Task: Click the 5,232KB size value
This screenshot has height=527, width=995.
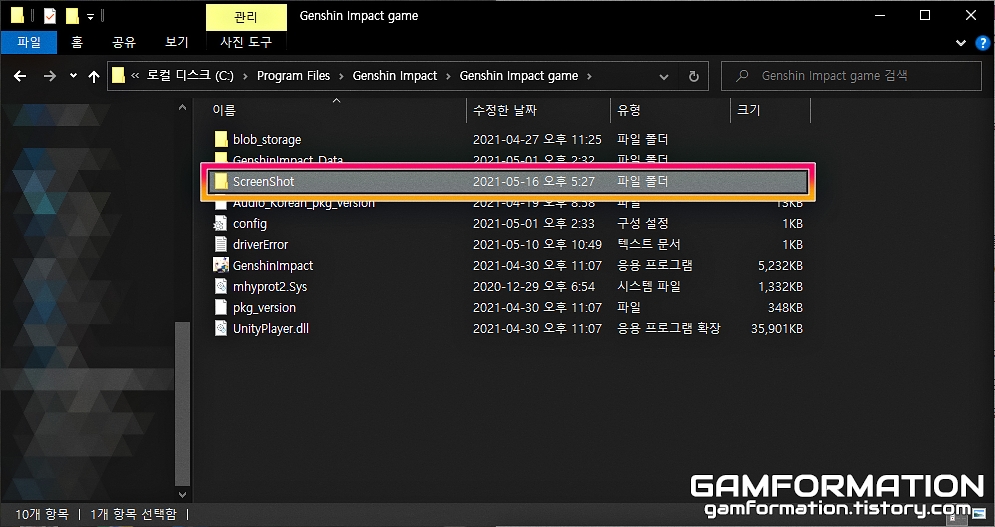Action: point(781,265)
